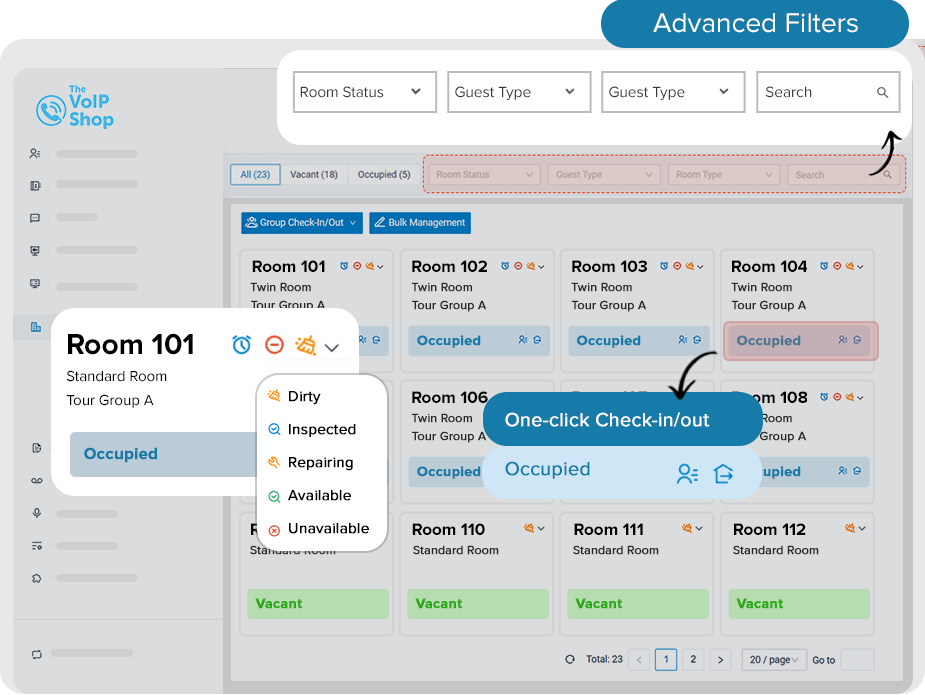This screenshot has width=925, height=695.
Task: Click the check-out icon in Room 108 Occupied bar
Action: pyautogui.click(x=857, y=471)
